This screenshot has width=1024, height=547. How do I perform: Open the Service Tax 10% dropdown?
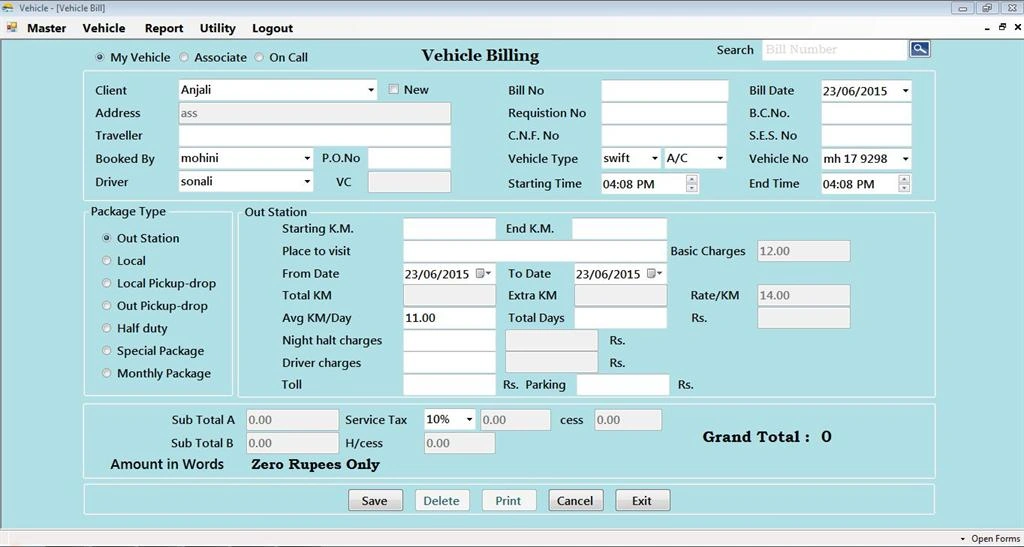[x=469, y=420]
